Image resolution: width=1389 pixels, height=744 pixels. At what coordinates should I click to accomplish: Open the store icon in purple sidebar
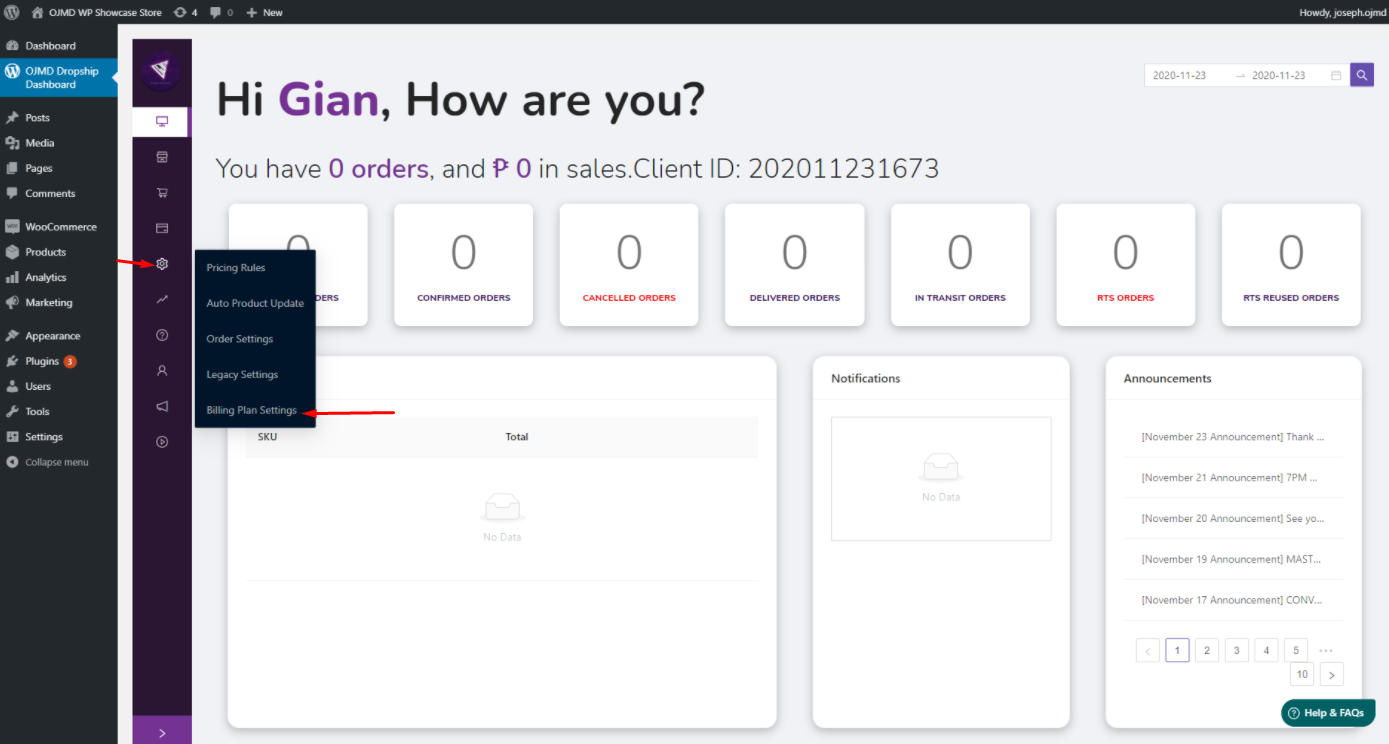pyautogui.click(x=162, y=157)
